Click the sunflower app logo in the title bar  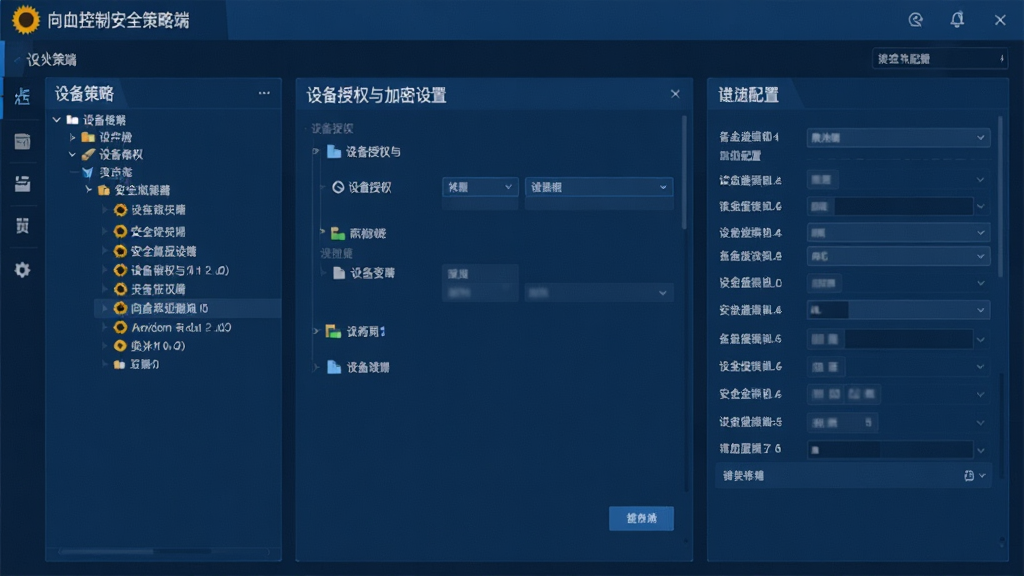click(26, 20)
